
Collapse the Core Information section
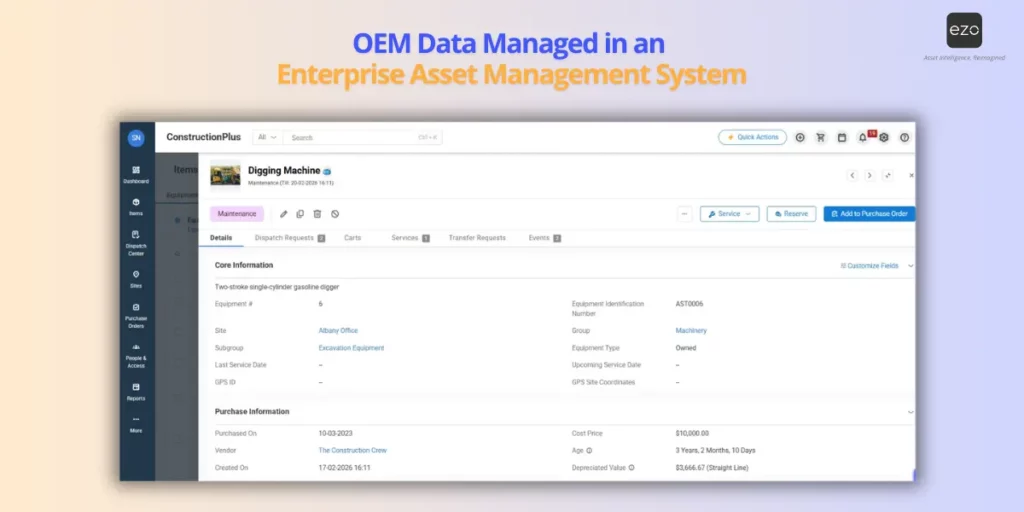click(x=910, y=266)
